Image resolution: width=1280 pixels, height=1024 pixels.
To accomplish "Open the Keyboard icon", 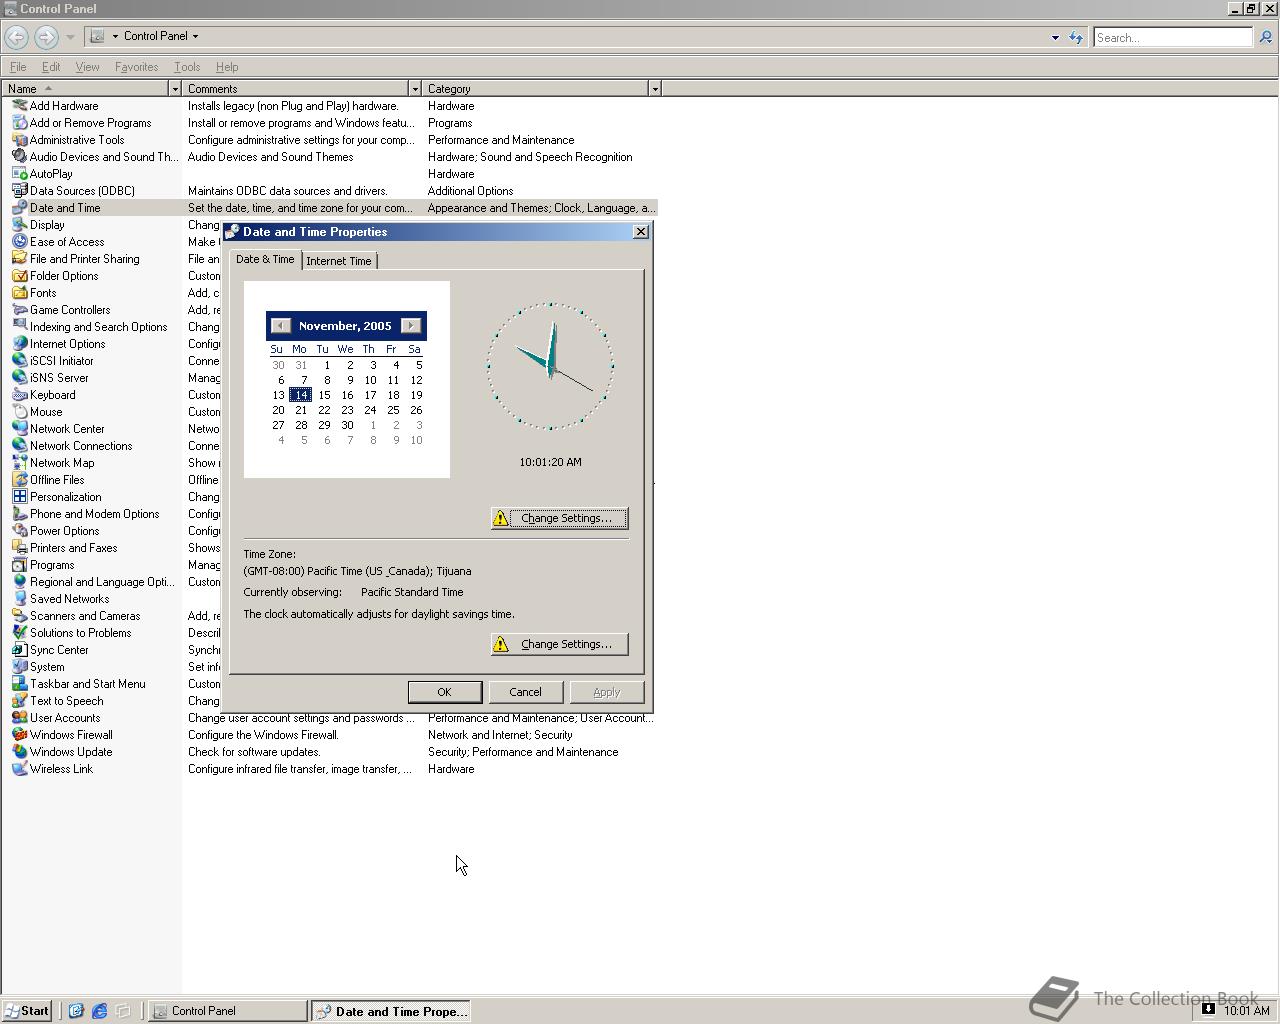I will pos(19,395).
